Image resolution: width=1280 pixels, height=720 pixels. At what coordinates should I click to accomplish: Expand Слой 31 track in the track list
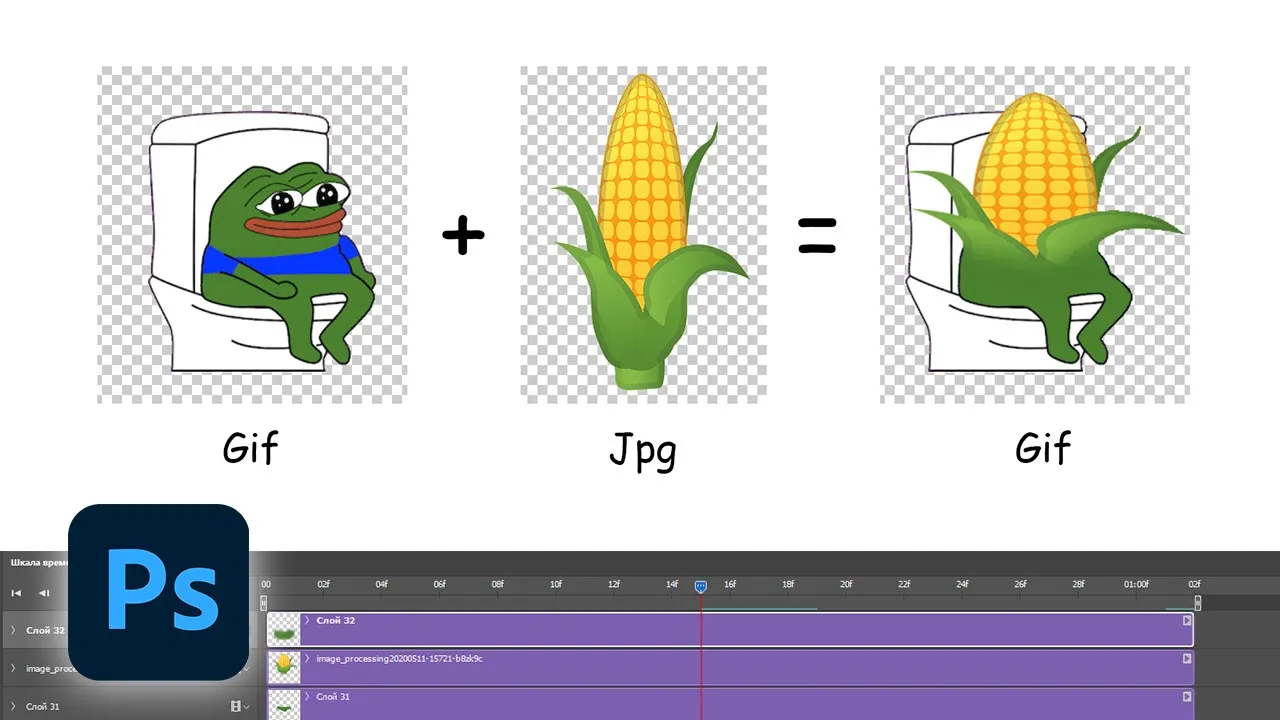(x=13, y=706)
